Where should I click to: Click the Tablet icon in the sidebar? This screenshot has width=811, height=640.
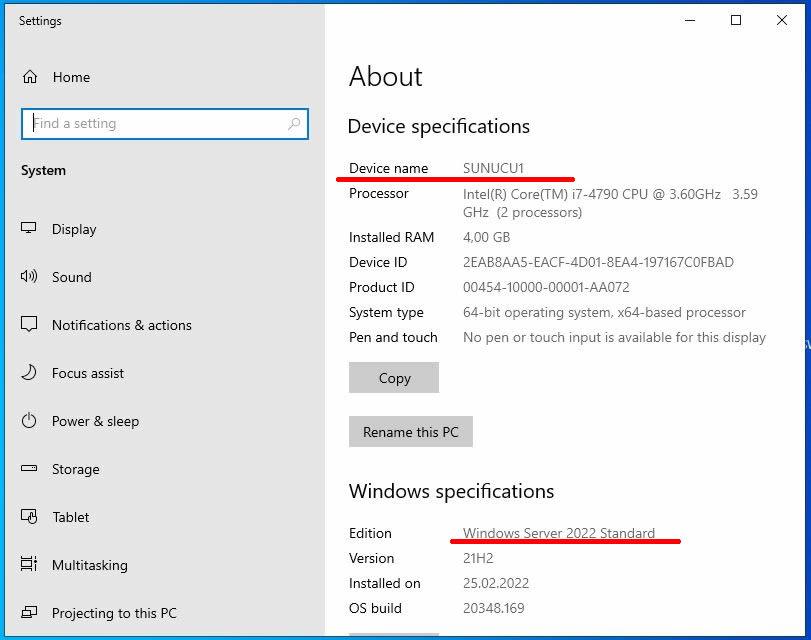(x=29, y=516)
